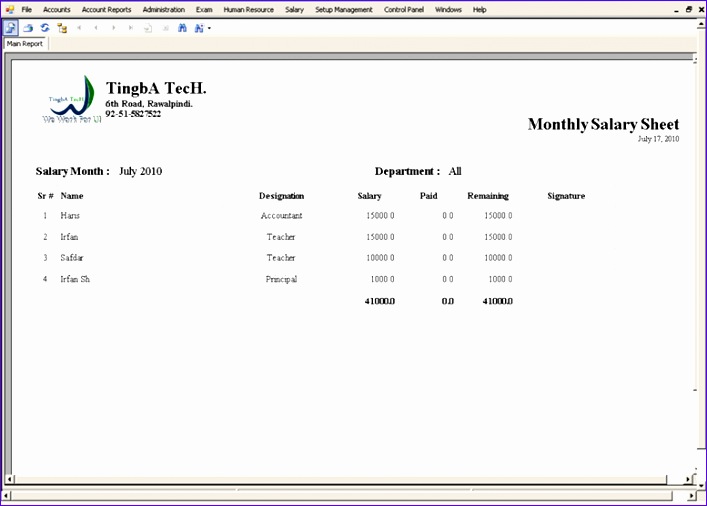Select the Main Report tab

coord(25,44)
